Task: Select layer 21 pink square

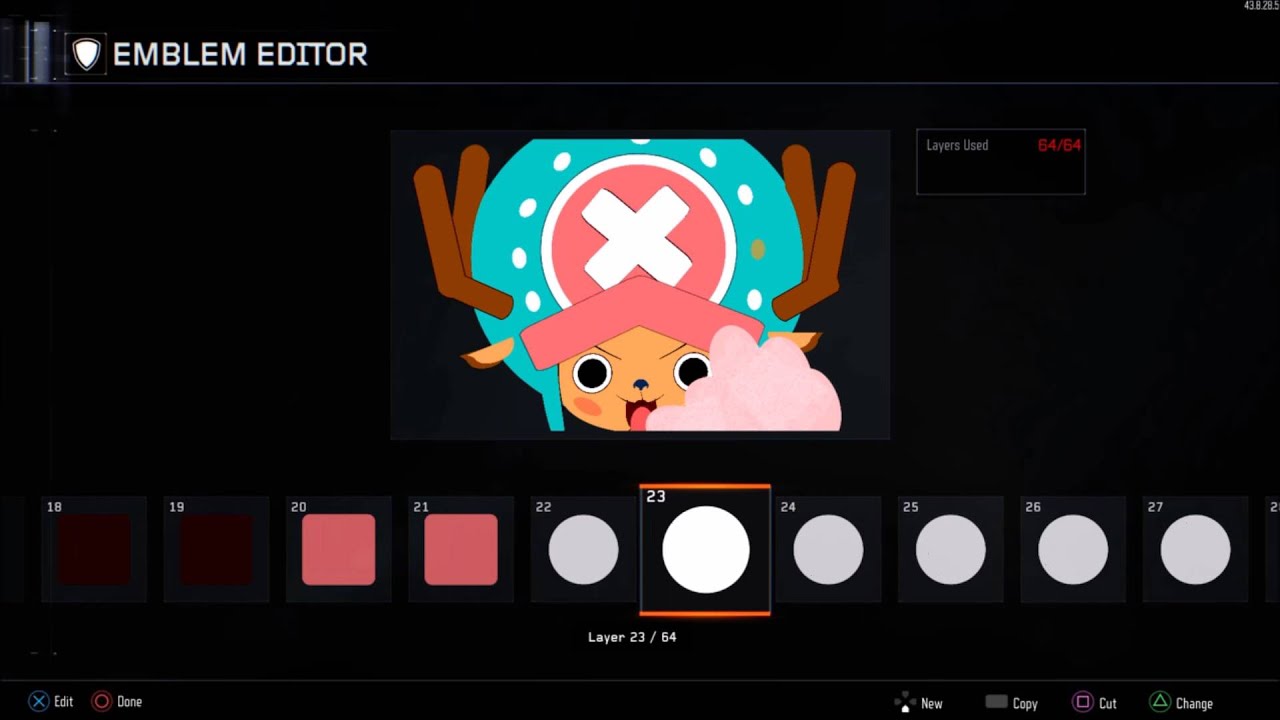Action: 461,549
